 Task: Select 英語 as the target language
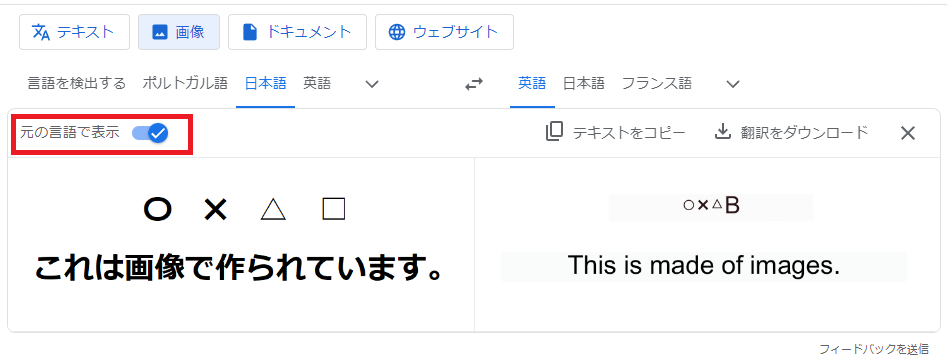(x=532, y=83)
